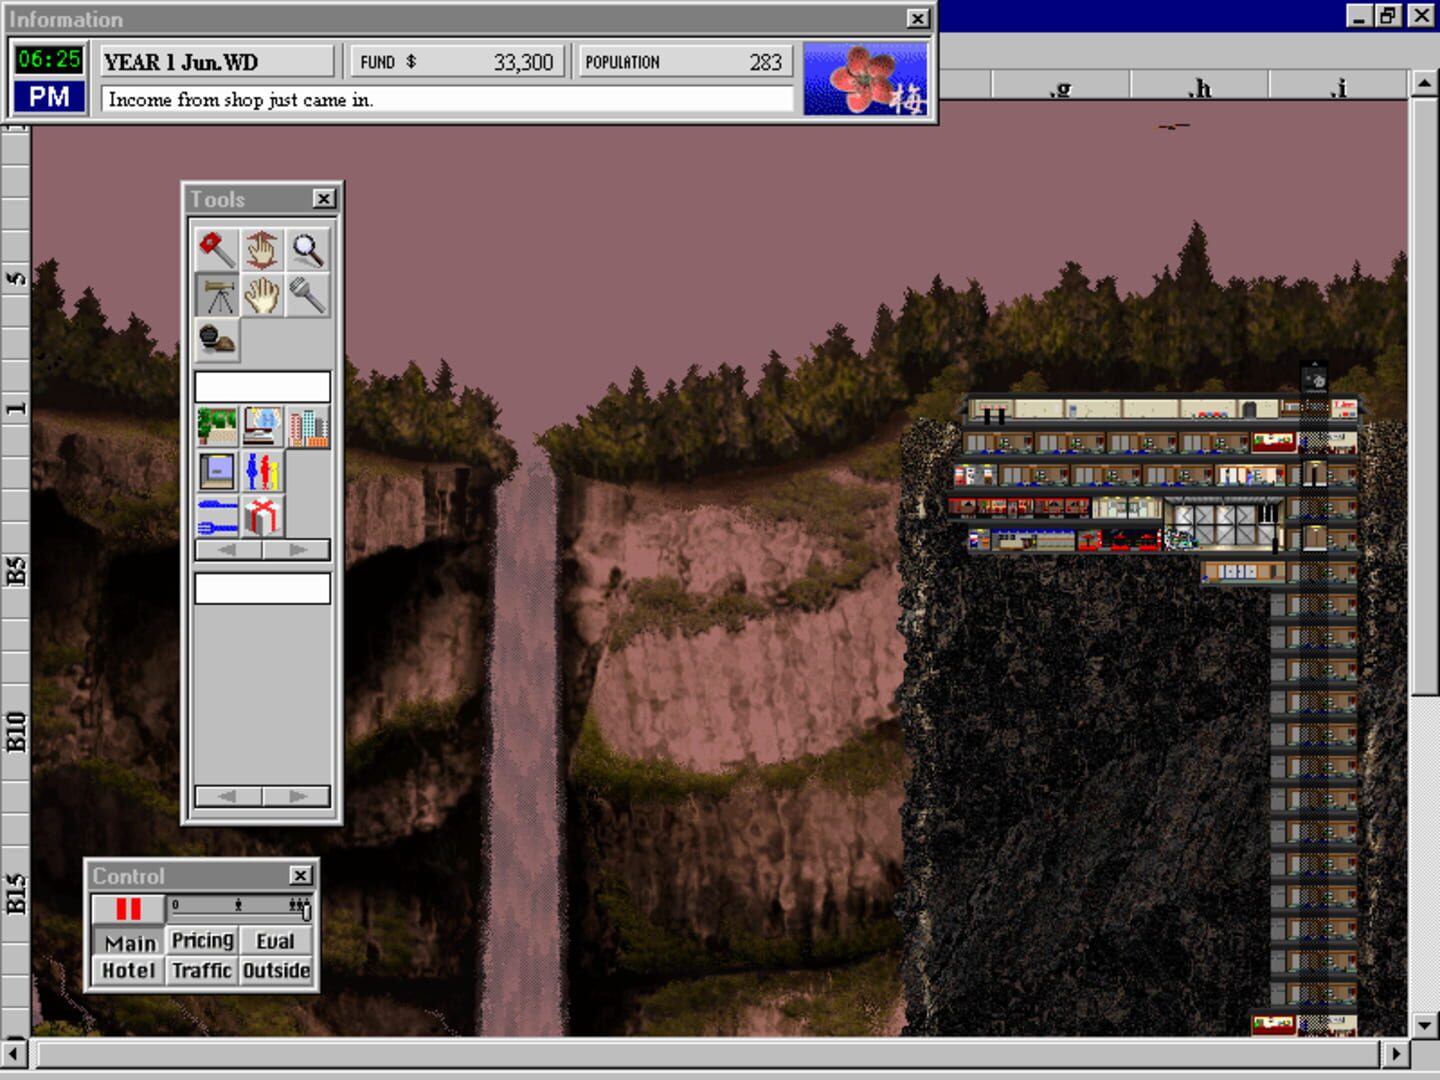Show the next category page with right arrow

(x=297, y=550)
